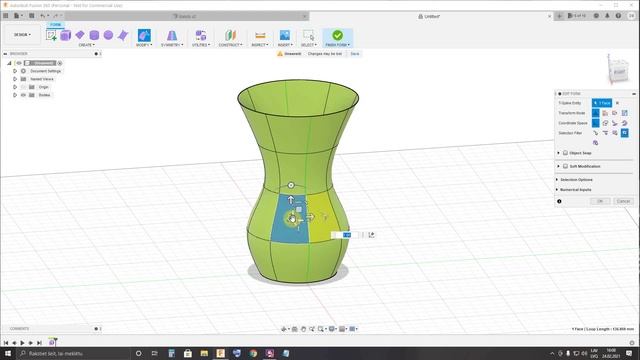Expand the Bodies tree node
Viewport: 640px width, 360px height.
pyautogui.click(x=15, y=95)
